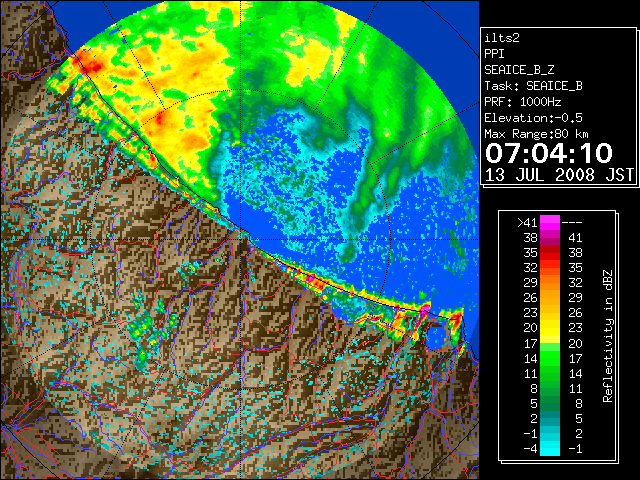This screenshot has width=640, height=480.
Task: Click the Elevation:-0.5 line
Action: click(x=533, y=118)
